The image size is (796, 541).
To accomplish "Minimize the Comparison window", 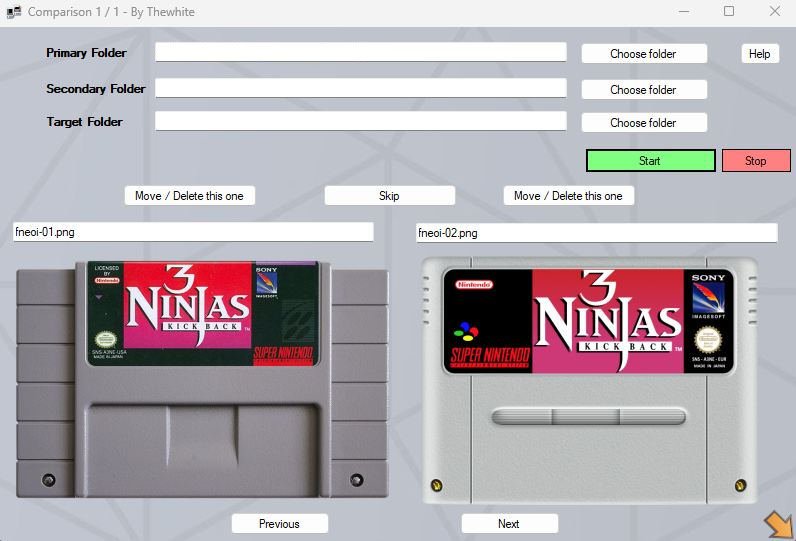I will [x=684, y=11].
